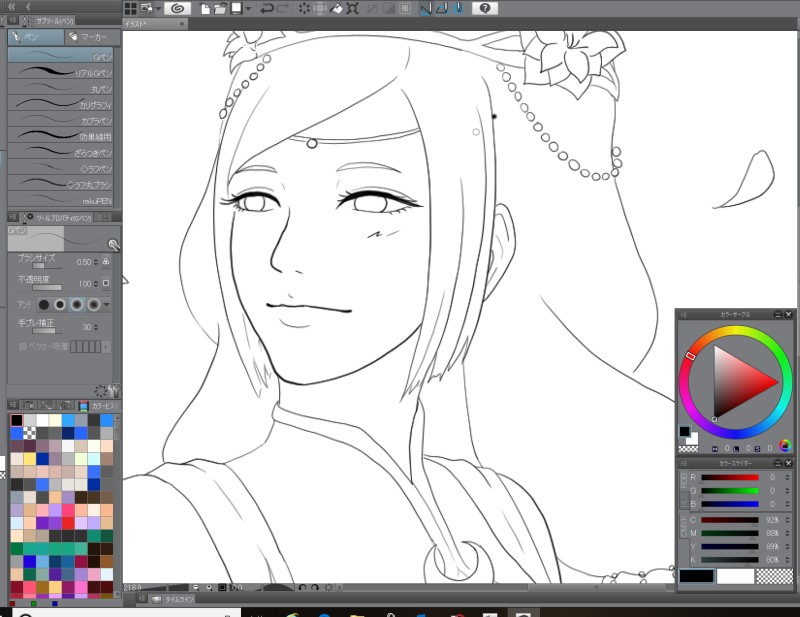Expand the anti-aliasing options dropdown arrow
800x617 pixels.
[108, 303]
